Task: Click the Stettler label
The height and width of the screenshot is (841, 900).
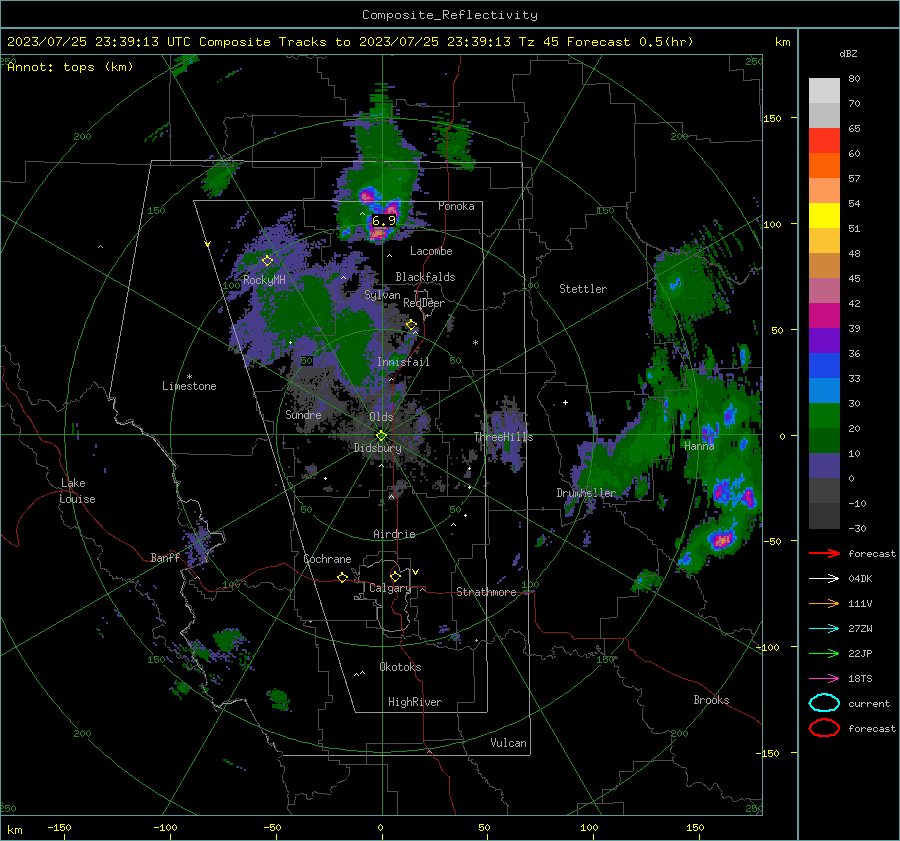Action: 583,289
